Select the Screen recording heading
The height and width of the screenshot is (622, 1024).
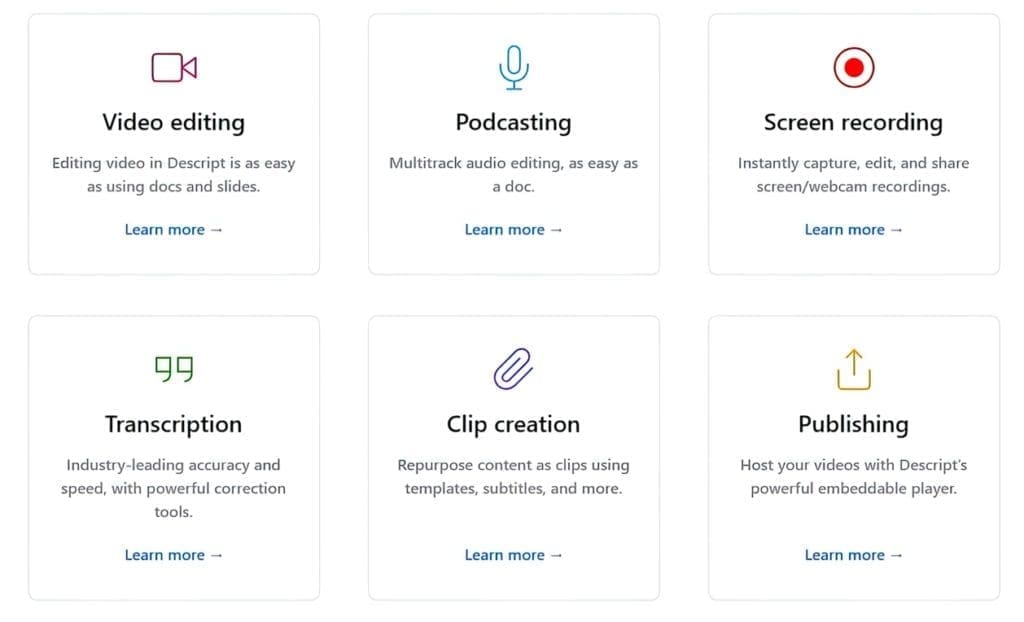coord(854,123)
